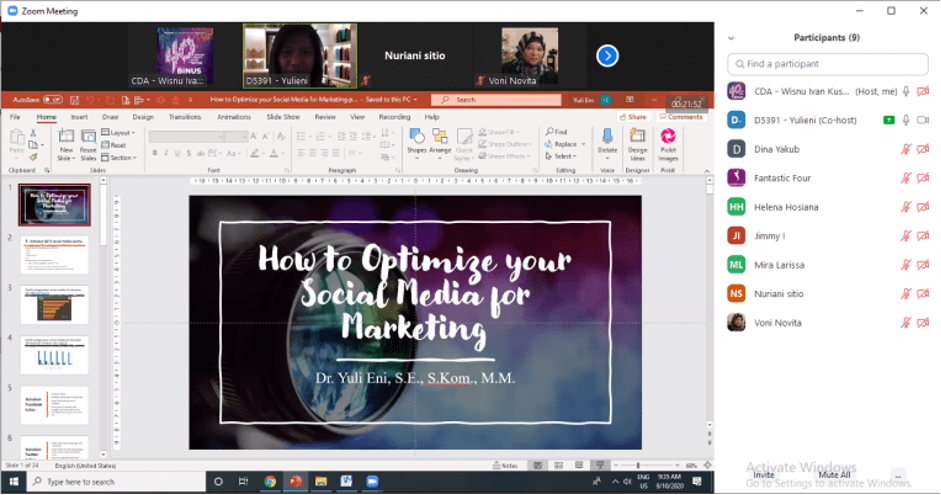Click the Find a participant field
The height and width of the screenshot is (495, 941).
pos(828,64)
